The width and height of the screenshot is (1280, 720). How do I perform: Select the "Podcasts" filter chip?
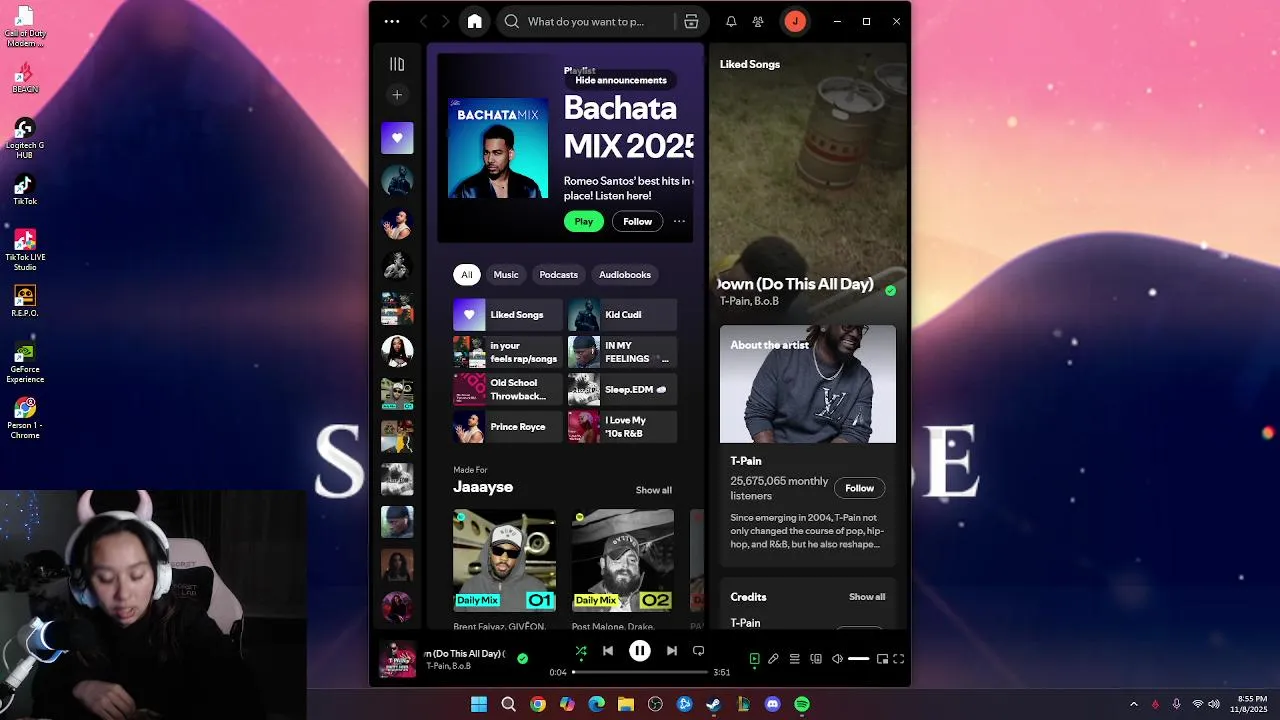point(558,274)
